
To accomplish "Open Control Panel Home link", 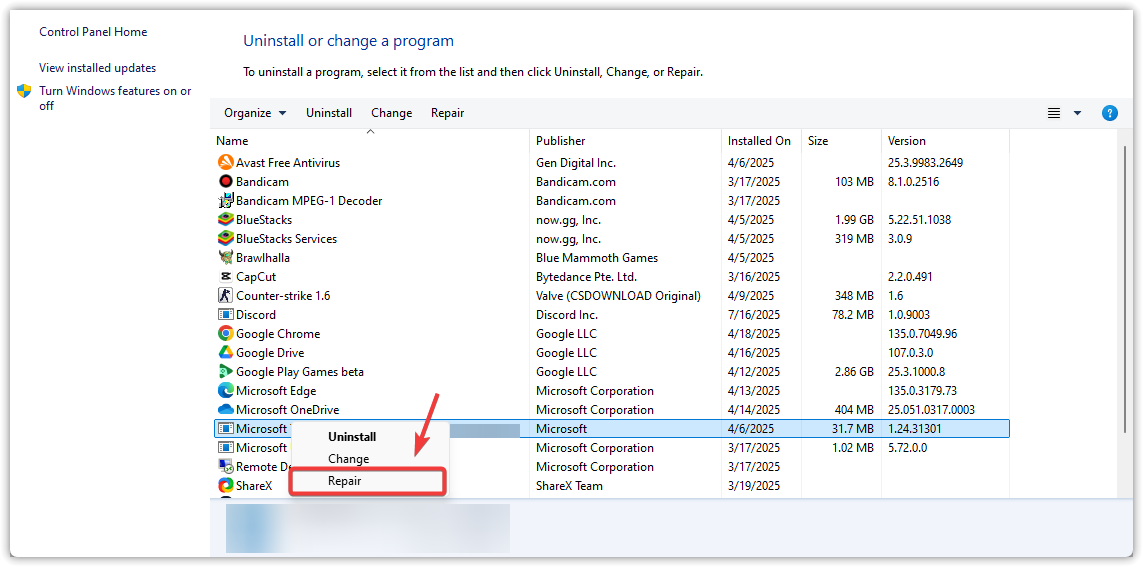I will click(93, 32).
